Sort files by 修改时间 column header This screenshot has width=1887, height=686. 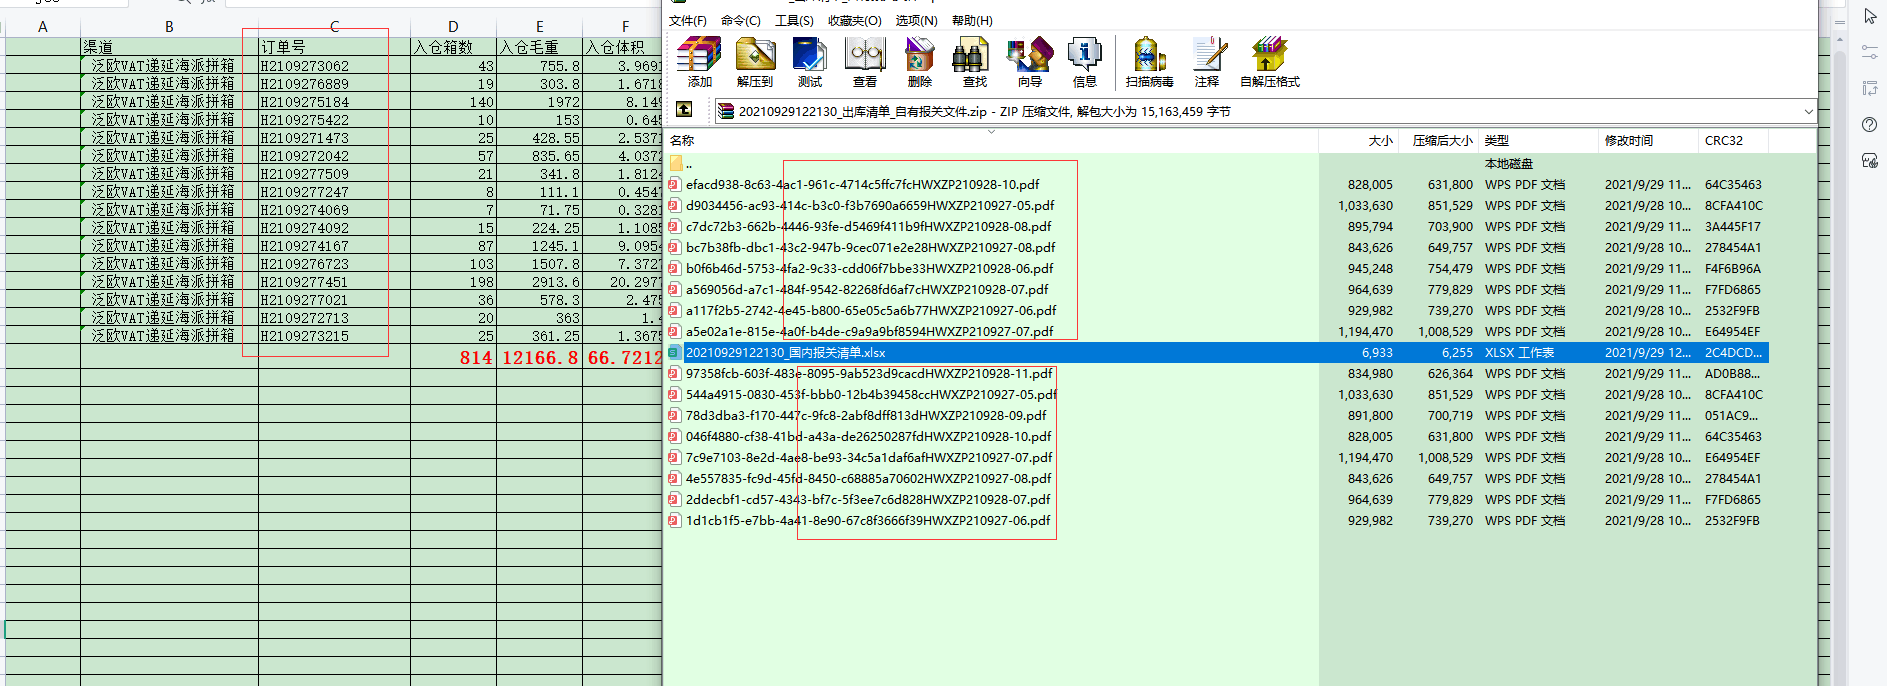tap(1629, 141)
